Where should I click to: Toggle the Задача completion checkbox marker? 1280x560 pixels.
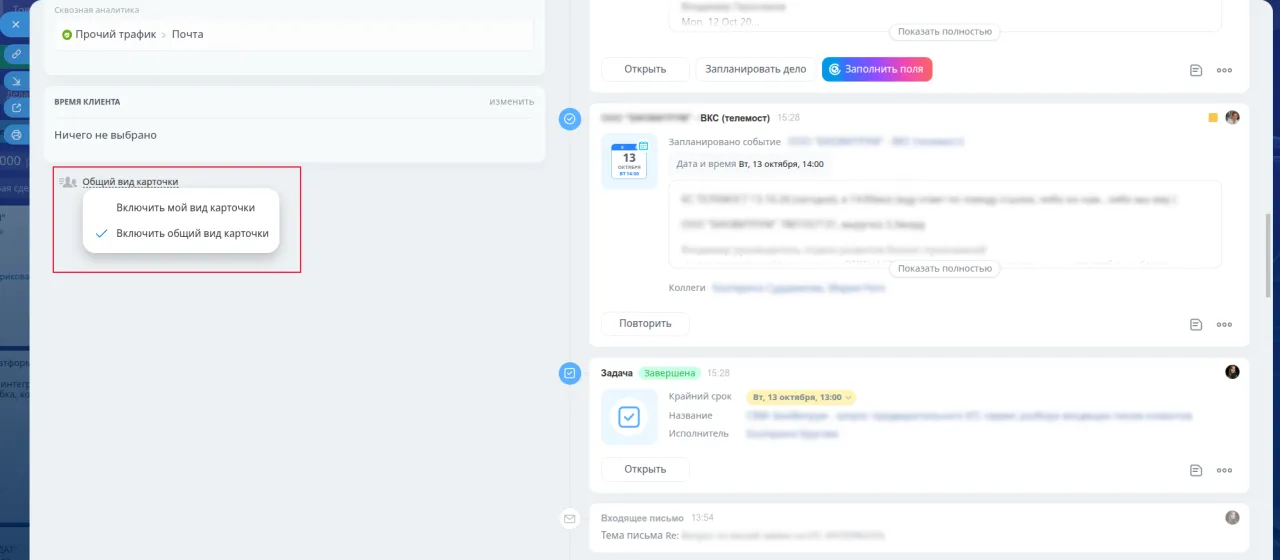click(570, 373)
